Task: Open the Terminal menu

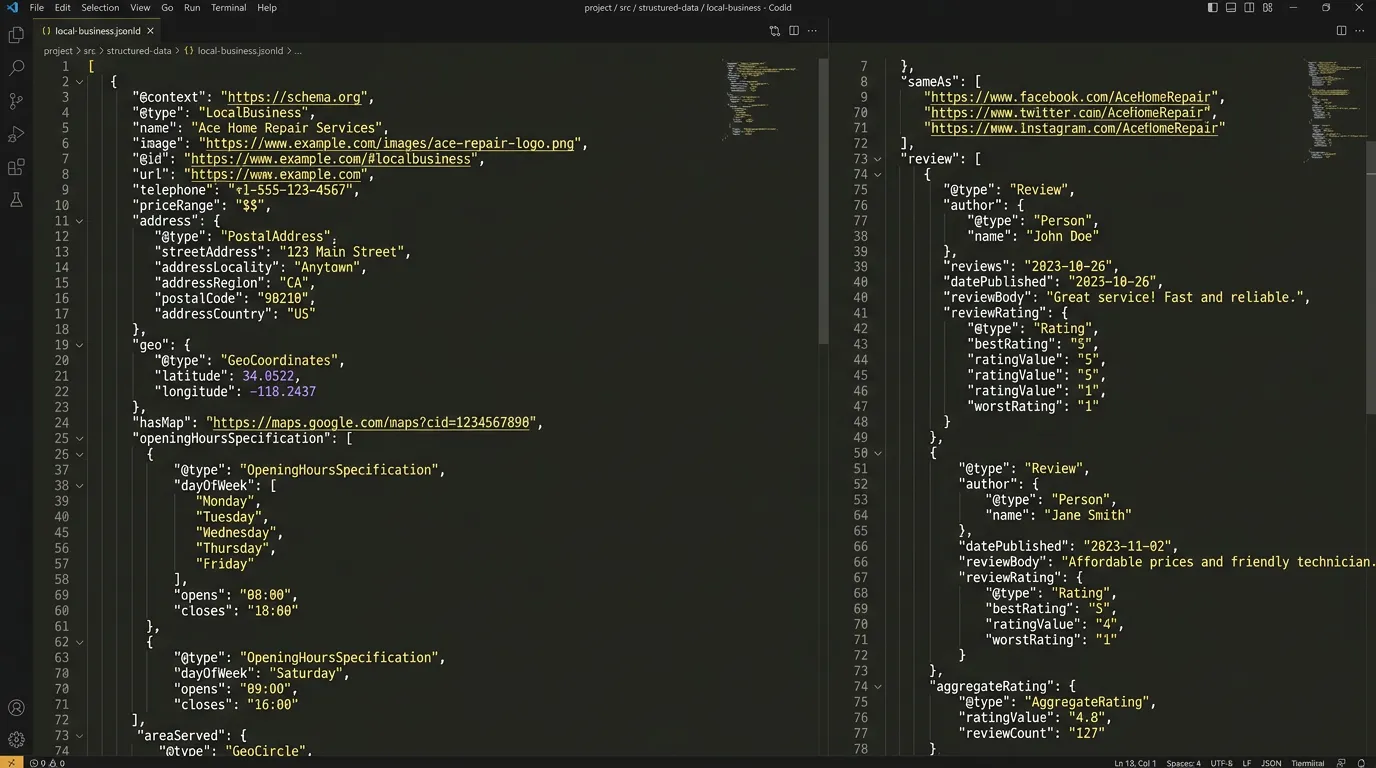Action: 228,7
